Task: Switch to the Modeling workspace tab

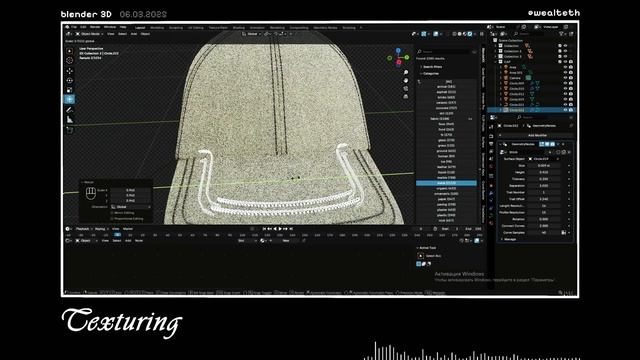Action: tap(157, 27)
